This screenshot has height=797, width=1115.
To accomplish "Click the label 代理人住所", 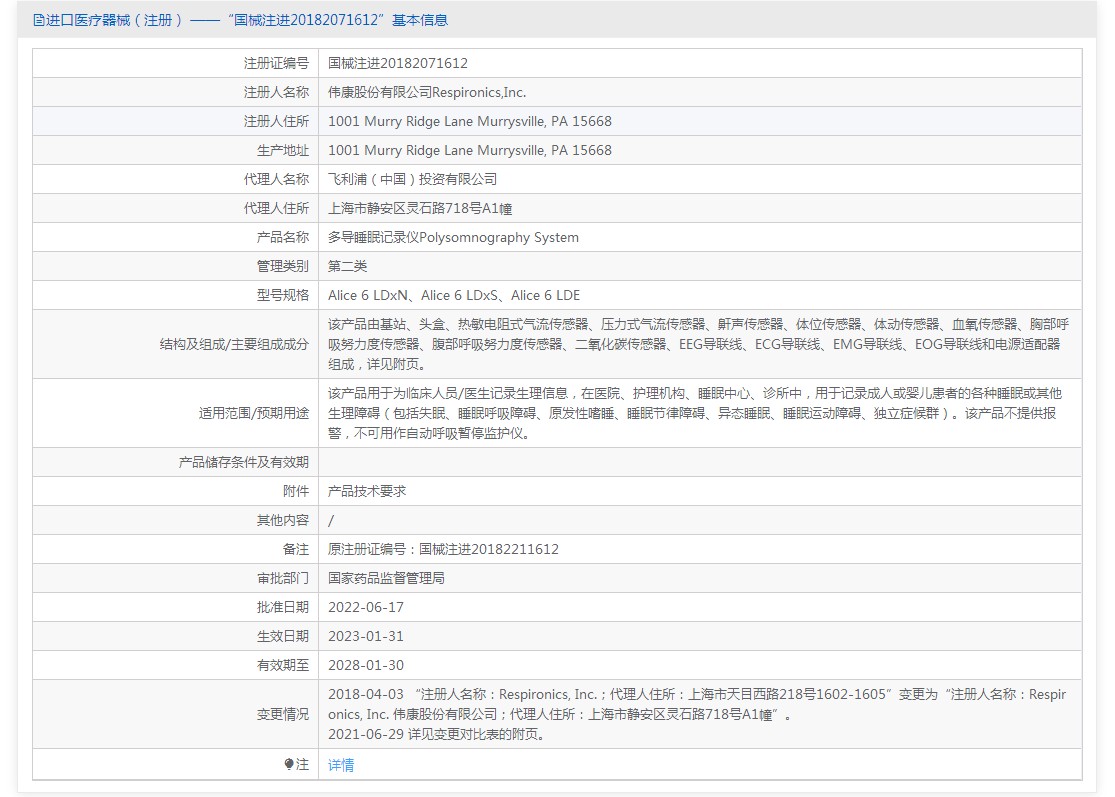I will coord(276,208).
